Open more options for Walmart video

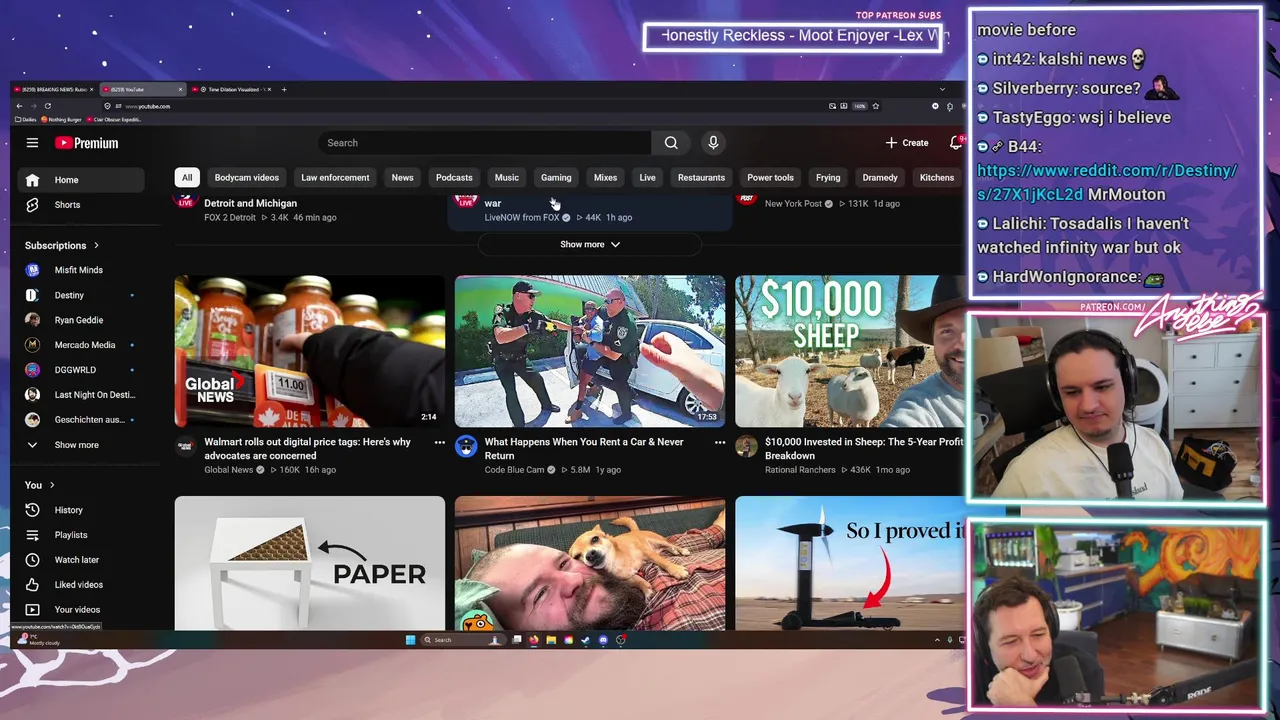pos(439,442)
